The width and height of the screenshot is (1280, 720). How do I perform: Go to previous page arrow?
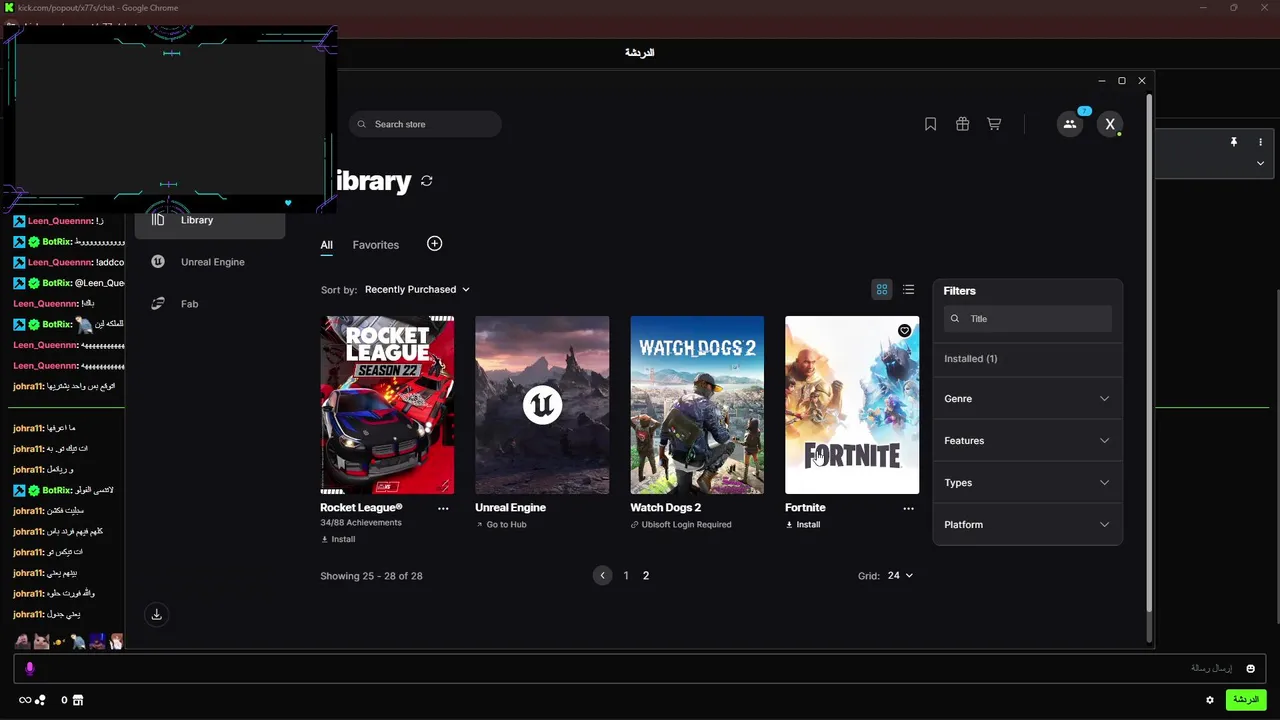click(602, 575)
